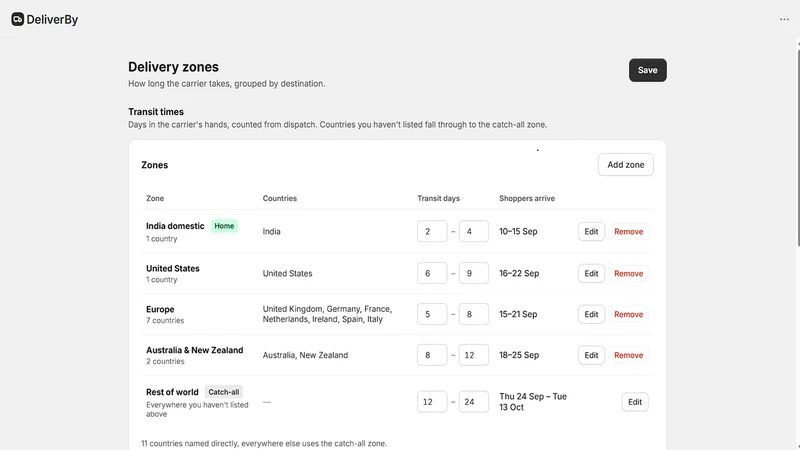Focus Rest of world minimum transit days
Screen dimensions: 800x450
[432, 402]
